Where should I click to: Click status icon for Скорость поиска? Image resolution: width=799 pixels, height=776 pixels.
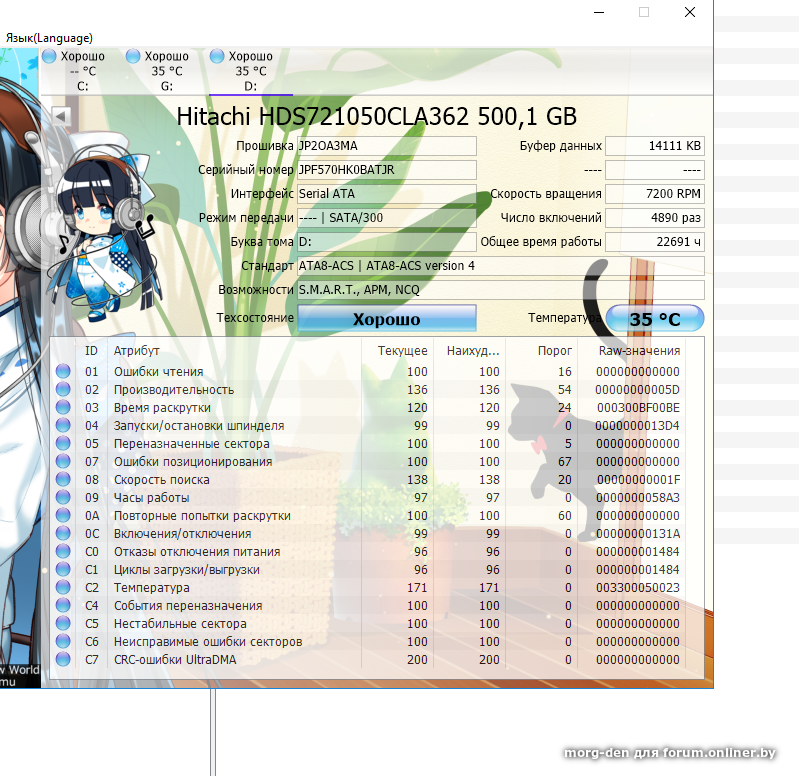[x=63, y=479]
